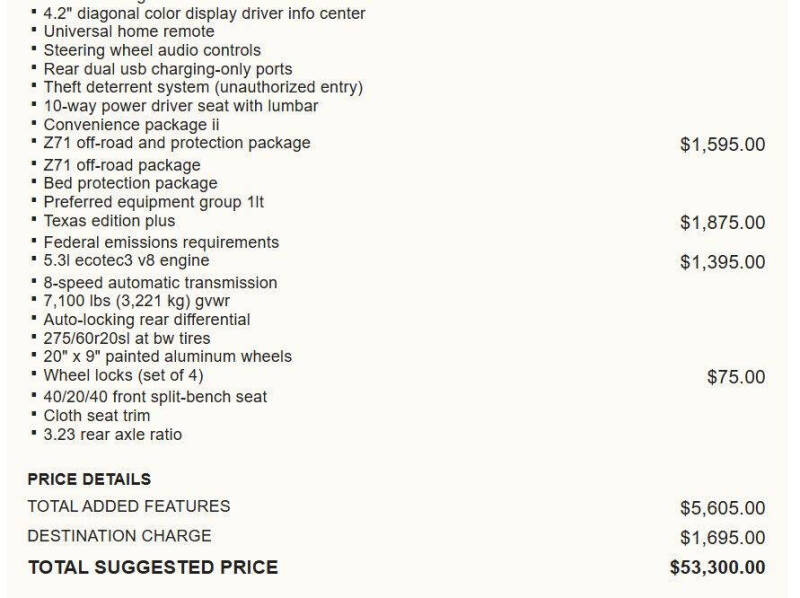The height and width of the screenshot is (598, 800).
Task: Click the 5.3l ecotec3 v8 engine entry
Action: click(126, 260)
